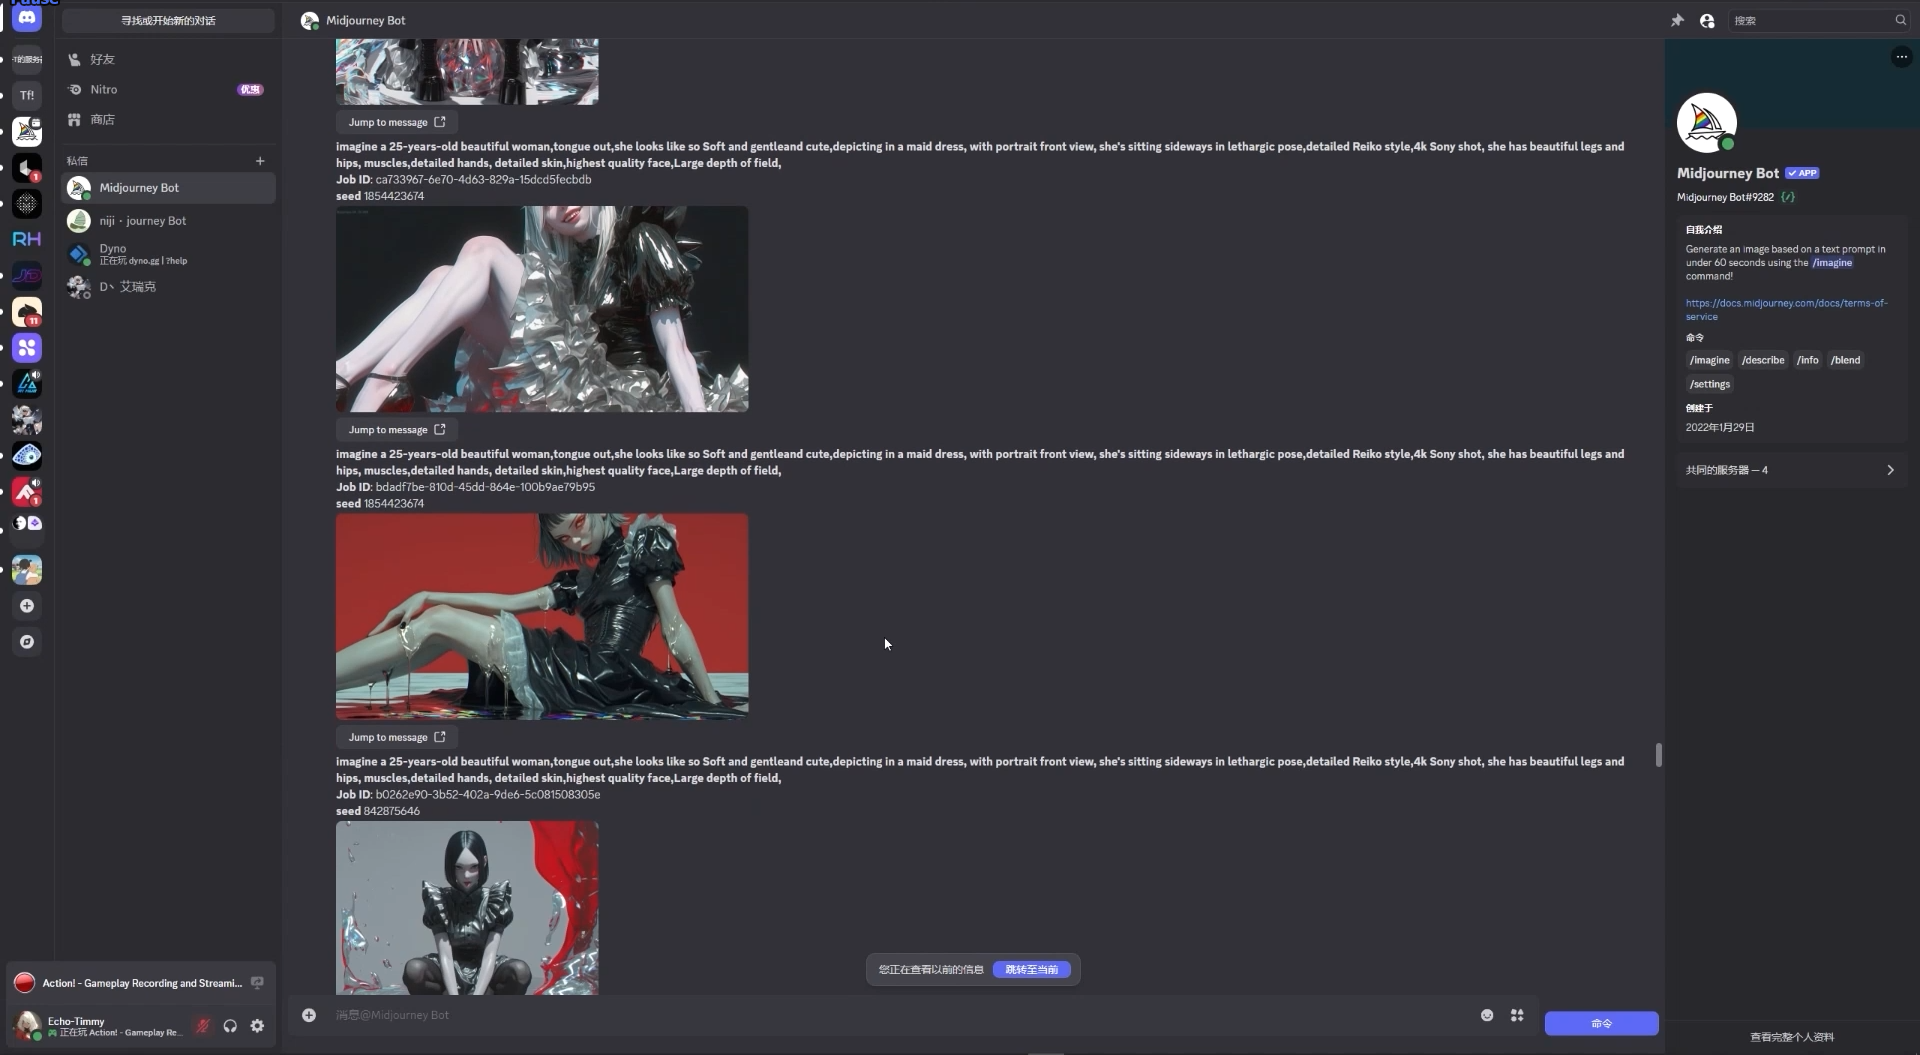Click the verified APP badge beside Midjourney Bot
The image size is (1920, 1055).
(1802, 173)
